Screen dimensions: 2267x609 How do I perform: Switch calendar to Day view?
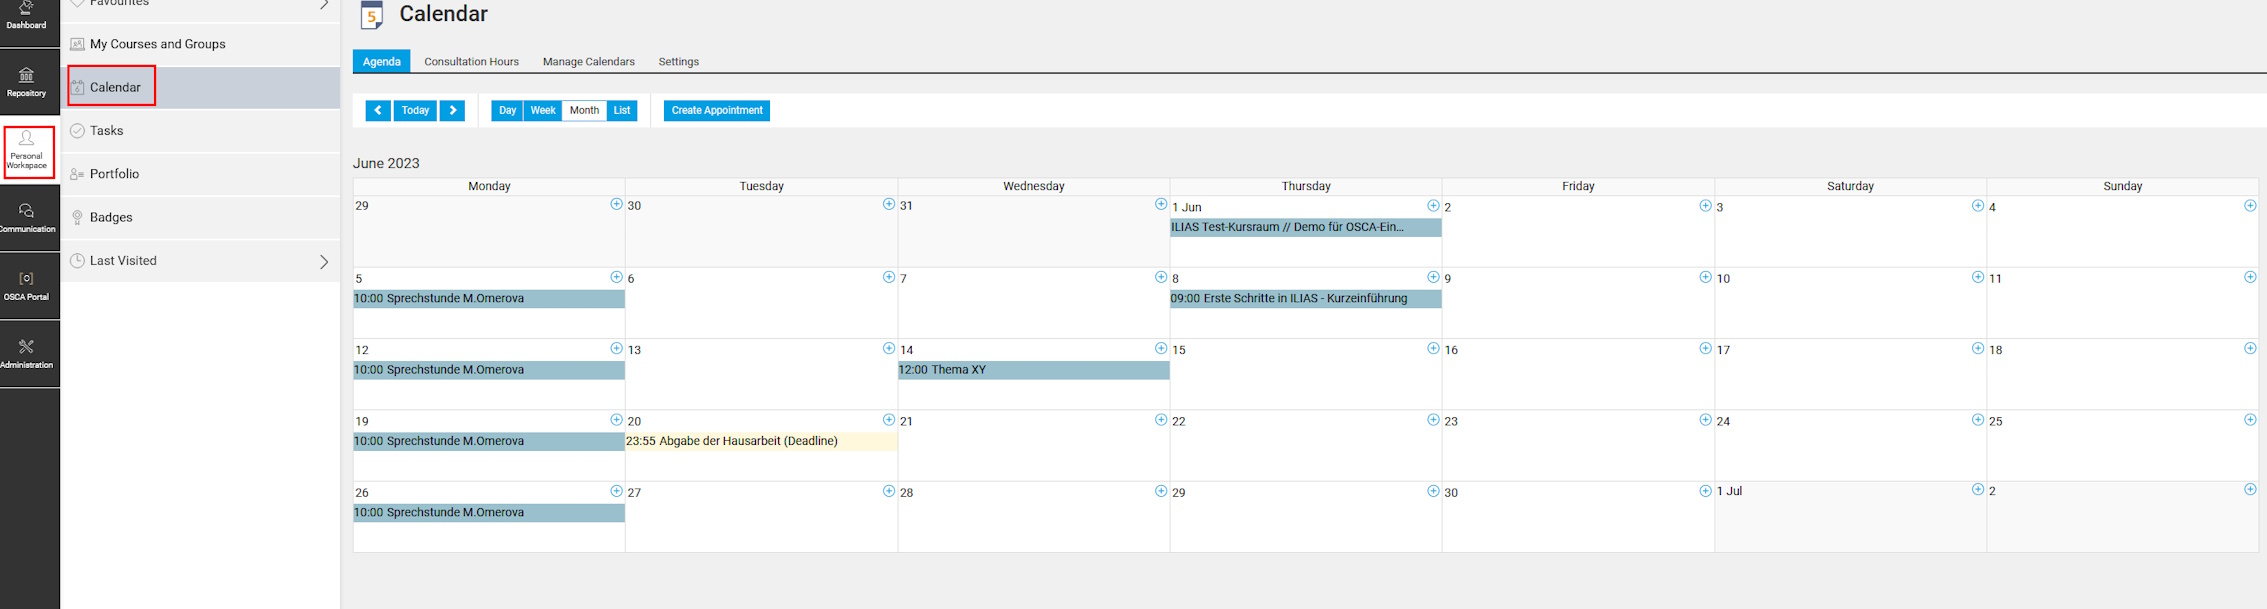[x=507, y=111]
